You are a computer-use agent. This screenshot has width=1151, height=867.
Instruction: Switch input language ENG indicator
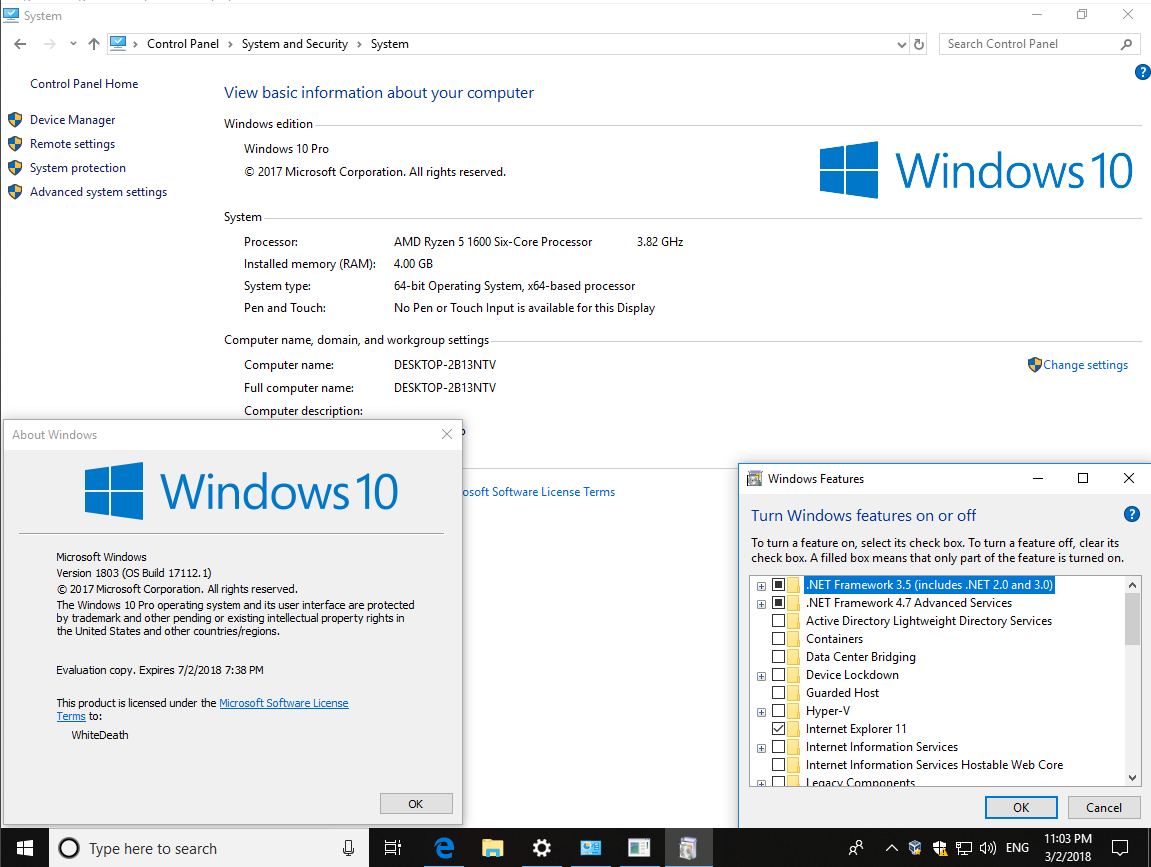(1017, 848)
